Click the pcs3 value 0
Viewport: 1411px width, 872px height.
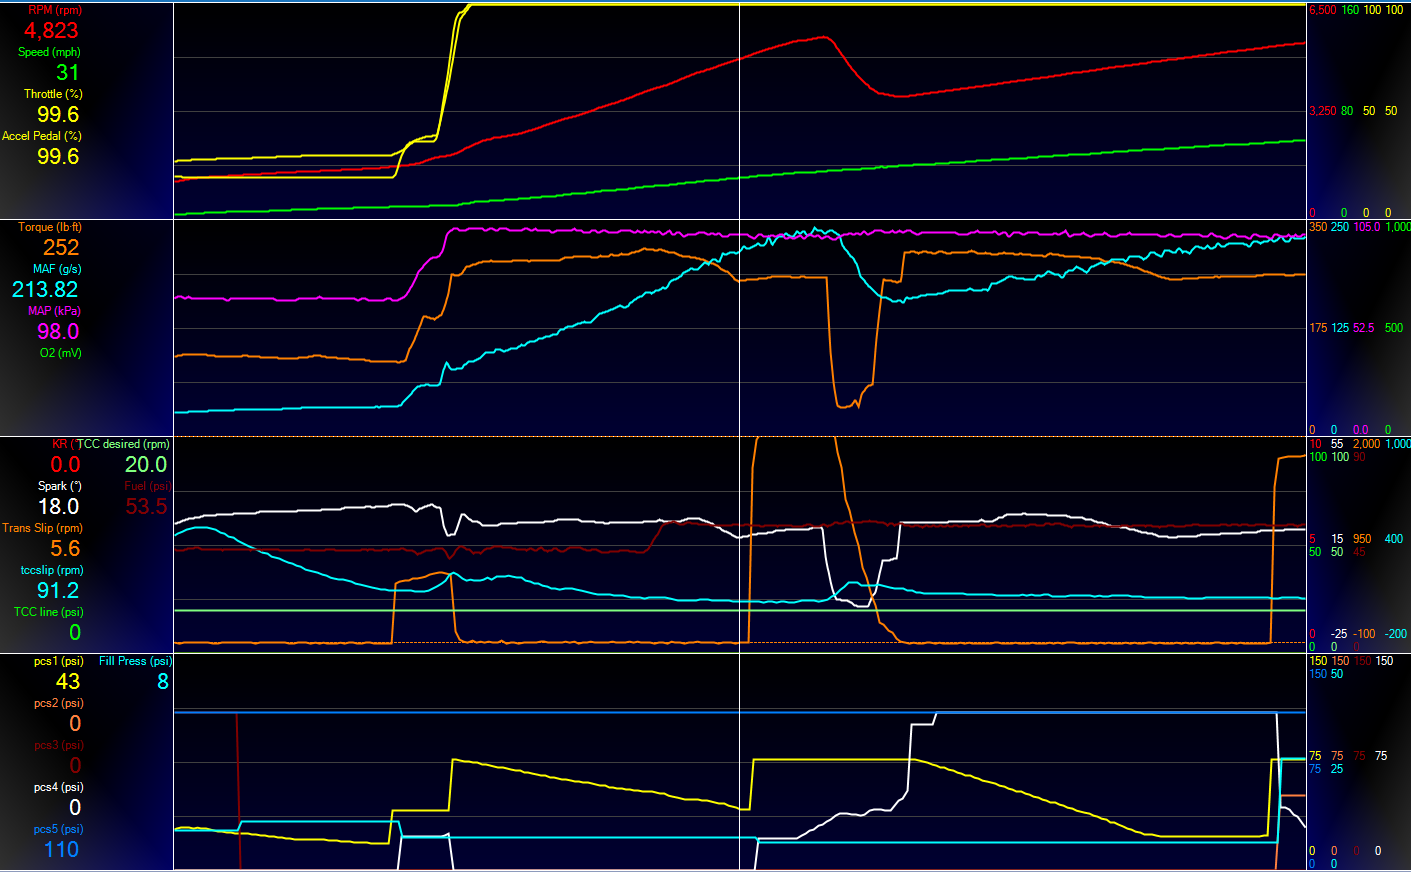(75, 765)
